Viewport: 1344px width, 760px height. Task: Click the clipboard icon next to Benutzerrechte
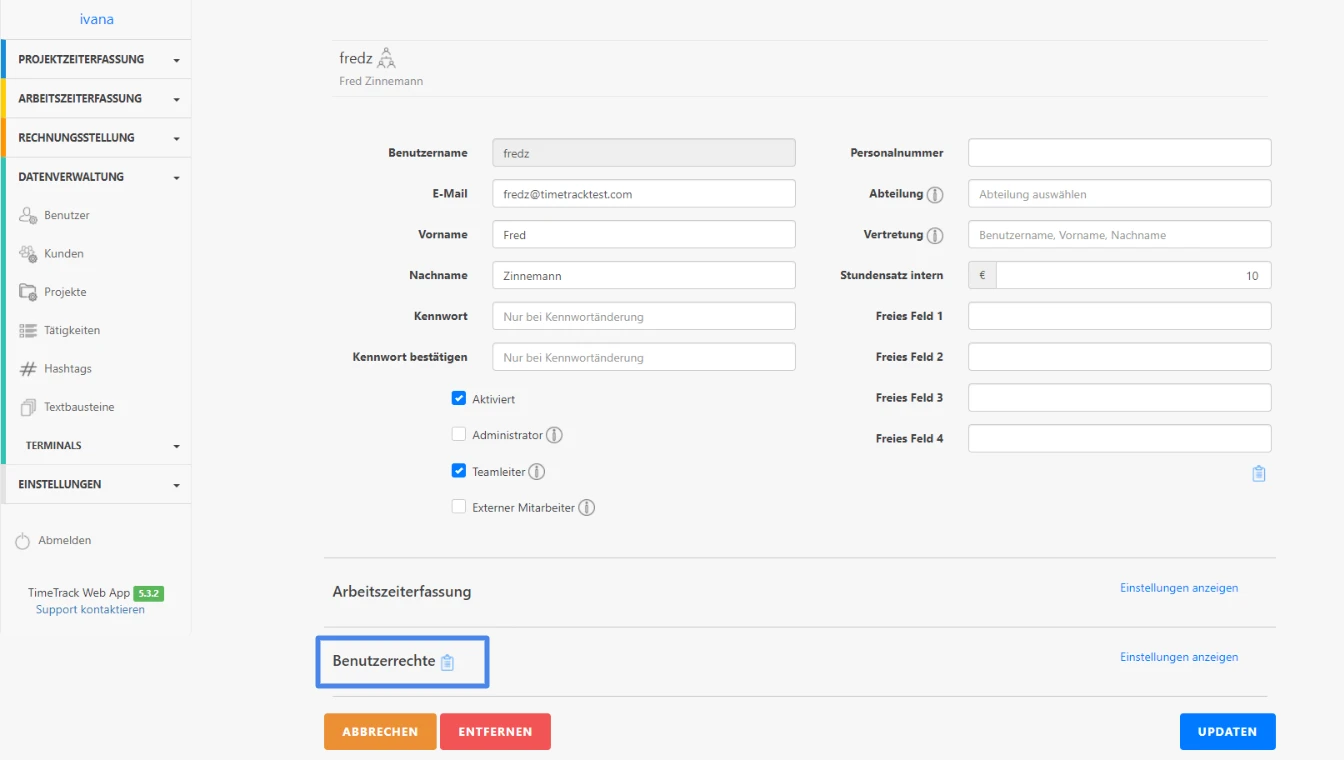[448, 662]
